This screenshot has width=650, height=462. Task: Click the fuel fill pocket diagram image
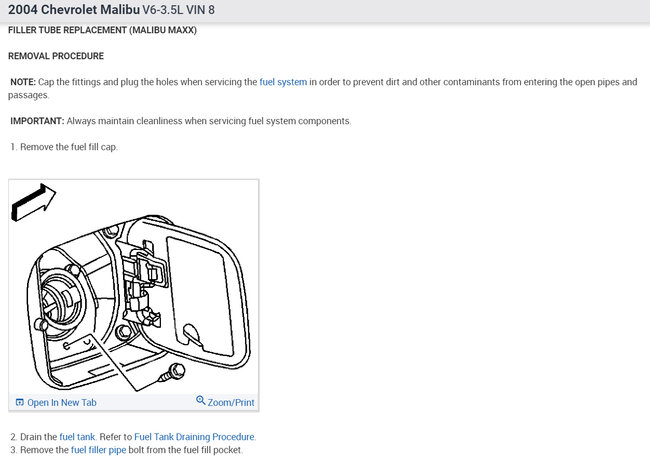[134, 287]
